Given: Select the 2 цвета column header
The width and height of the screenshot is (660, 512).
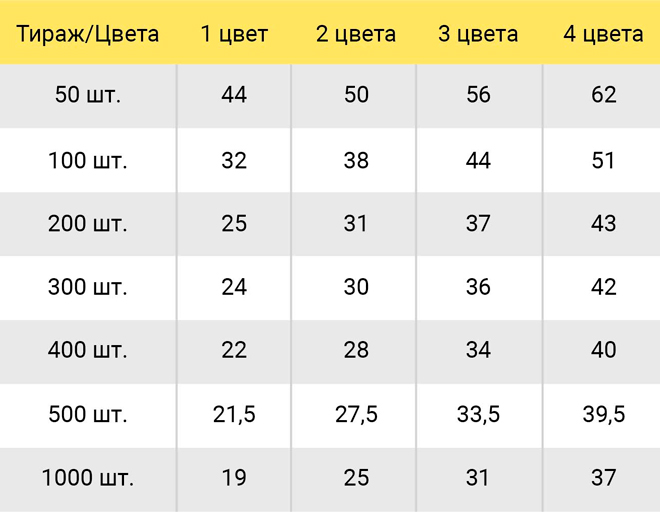Looking at the screenshot, I should tap(356, 34).
